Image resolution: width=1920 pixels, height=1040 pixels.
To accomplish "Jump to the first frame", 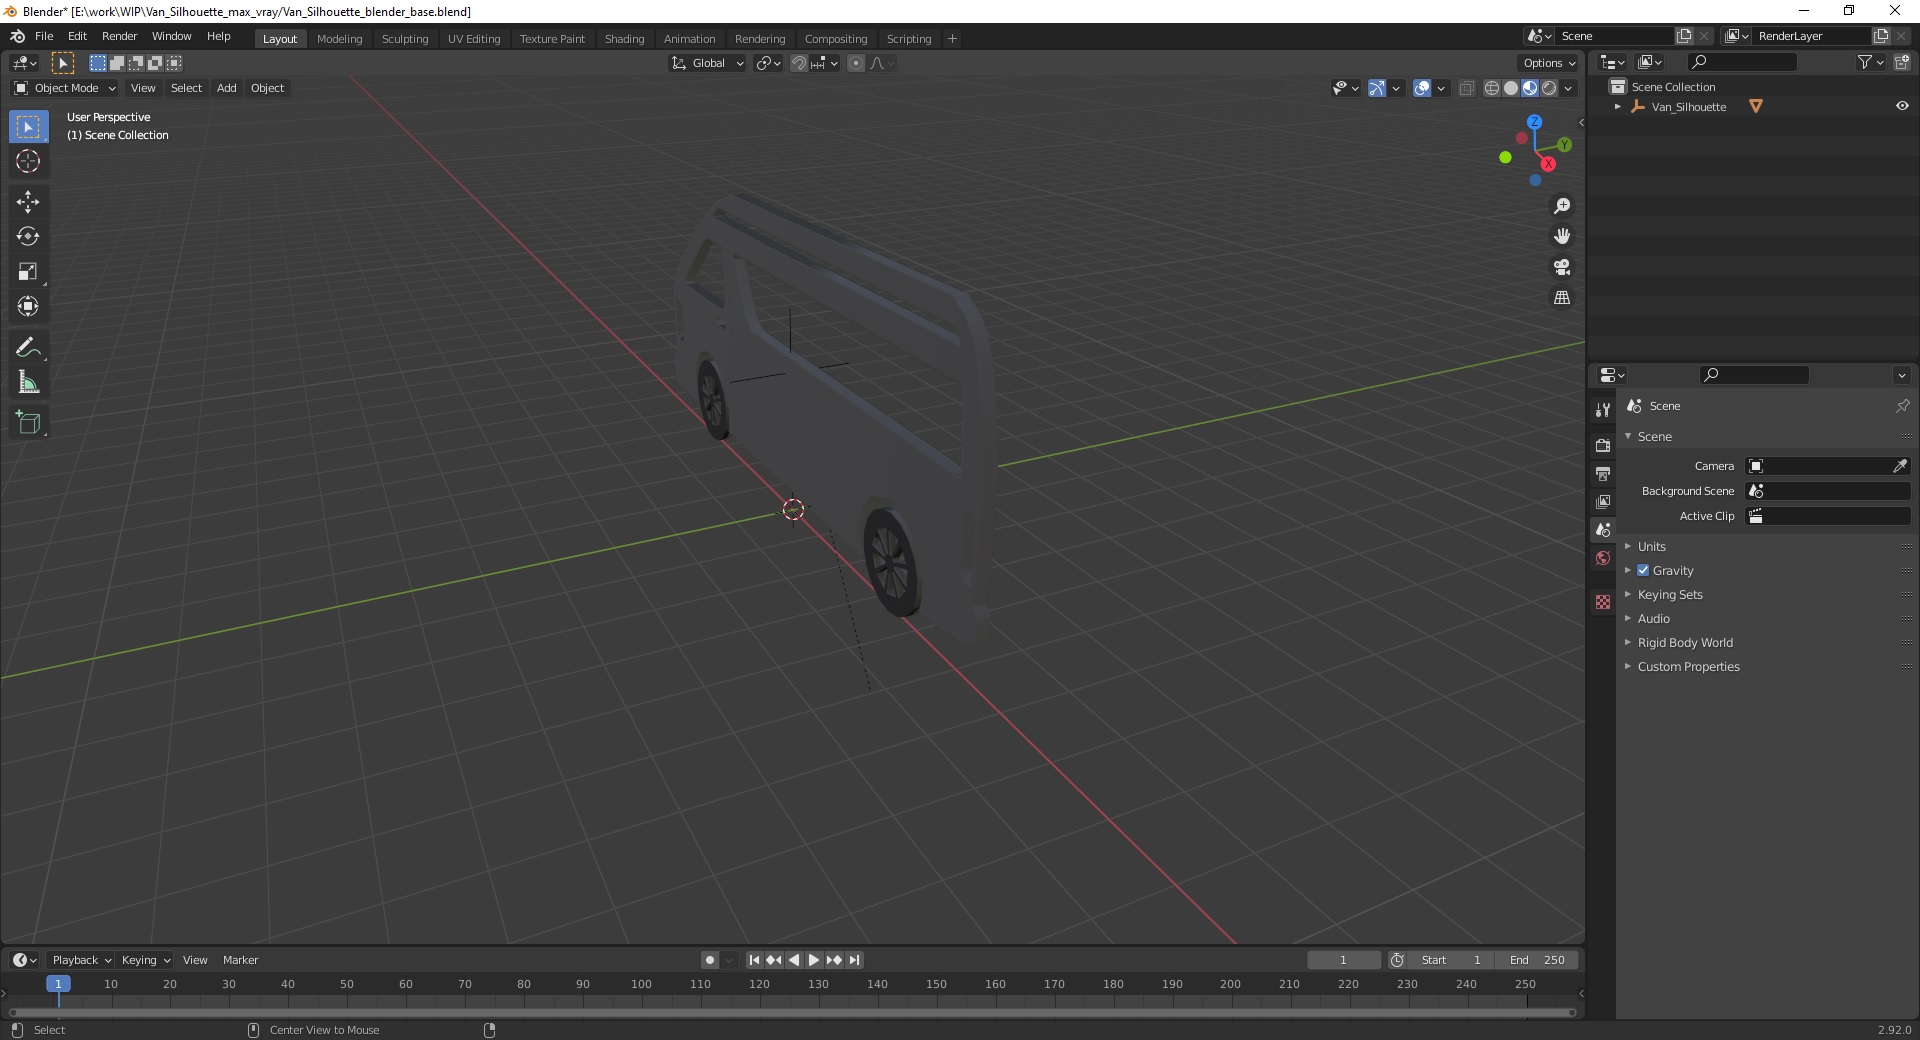I will tap(754, 960).
